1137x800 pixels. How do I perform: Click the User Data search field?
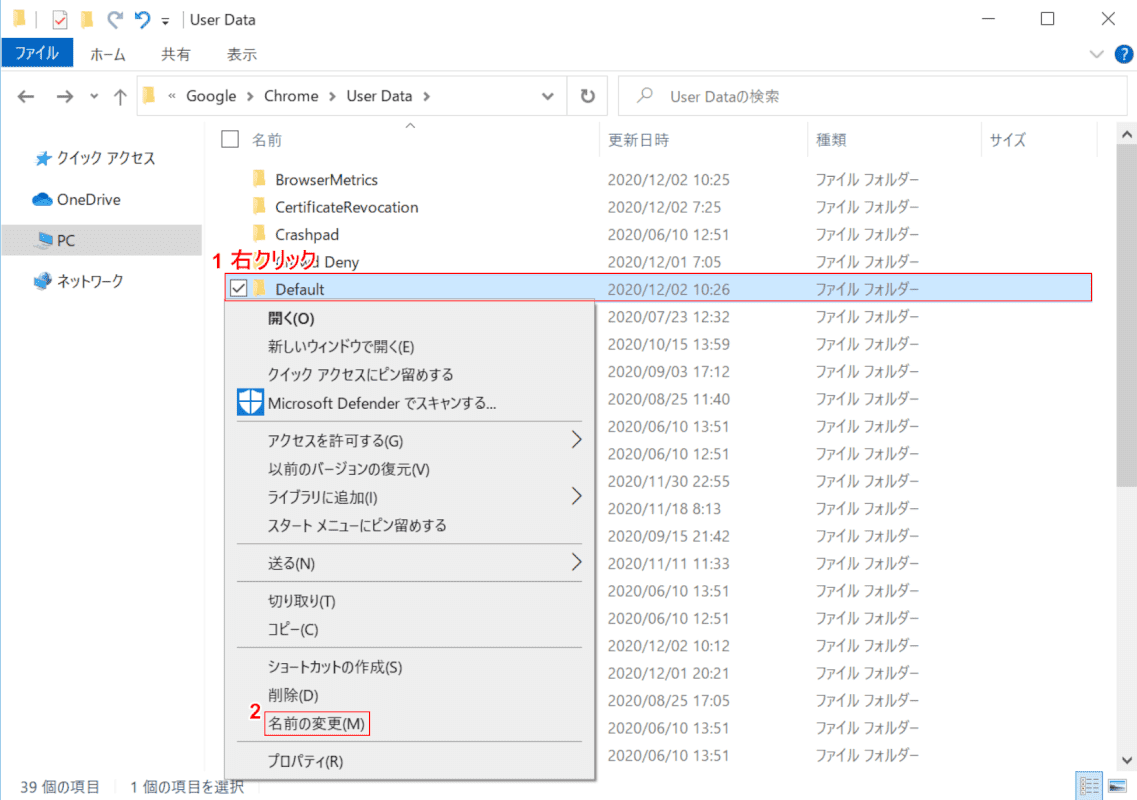click(x=872, y=96)
